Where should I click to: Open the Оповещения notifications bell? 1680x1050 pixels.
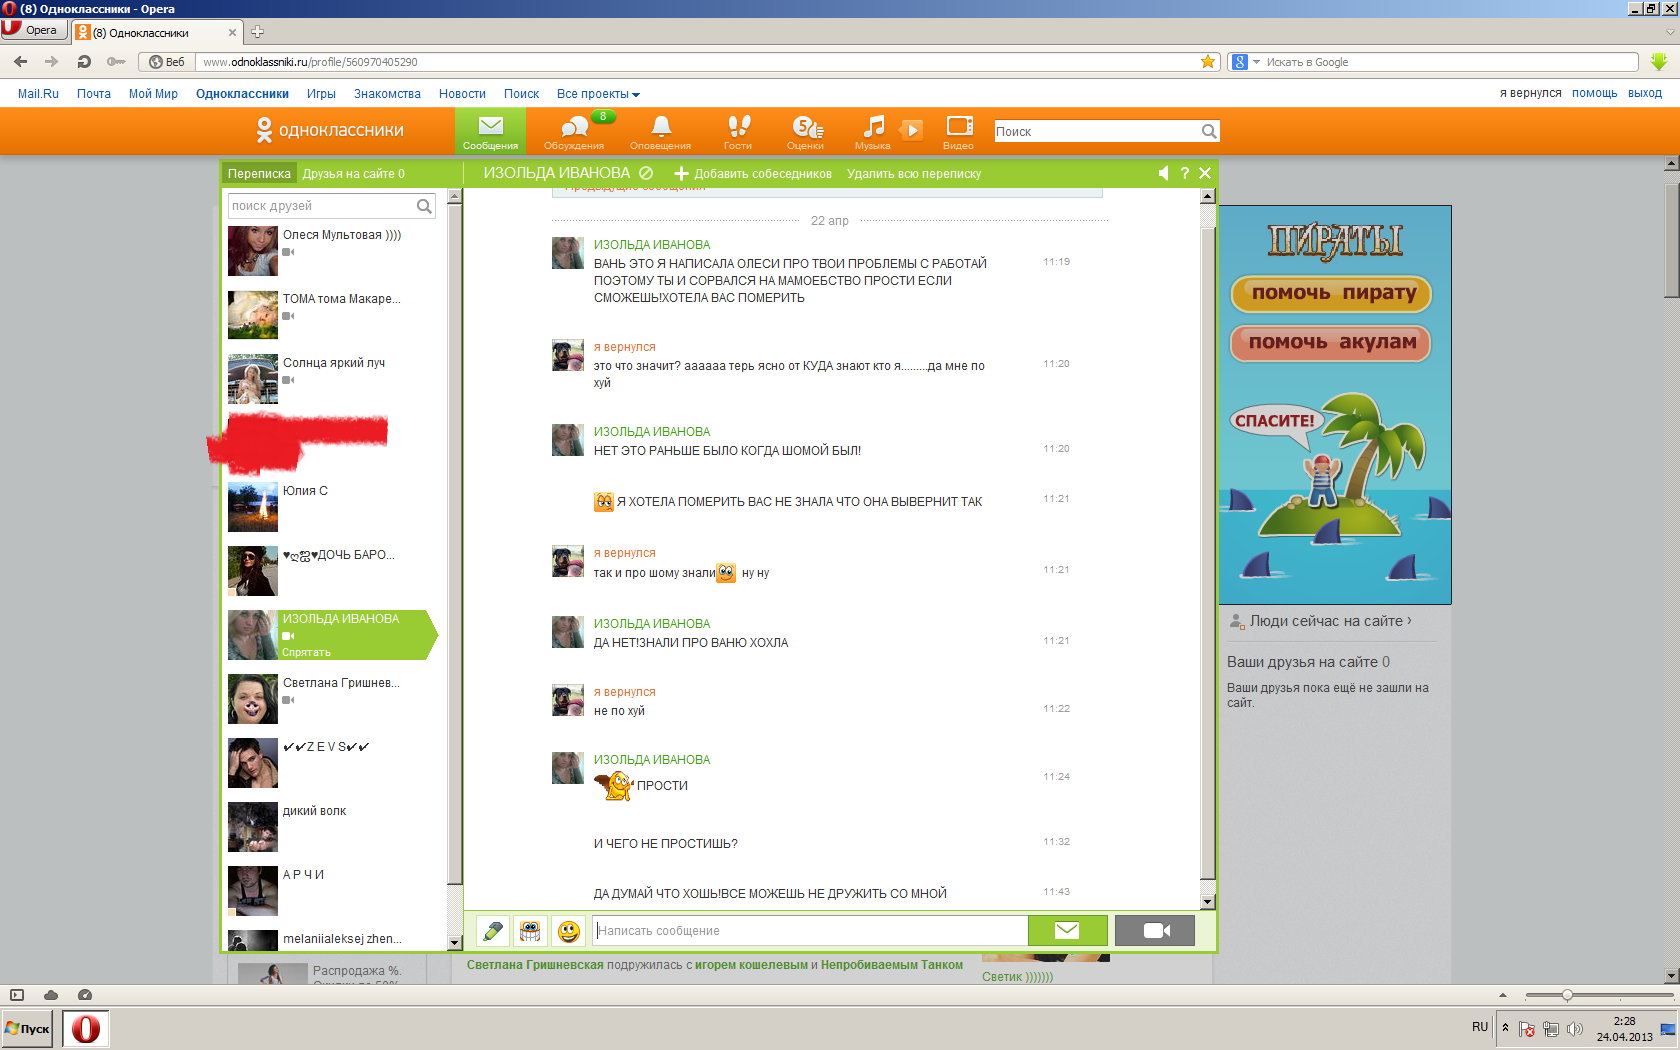660,131
